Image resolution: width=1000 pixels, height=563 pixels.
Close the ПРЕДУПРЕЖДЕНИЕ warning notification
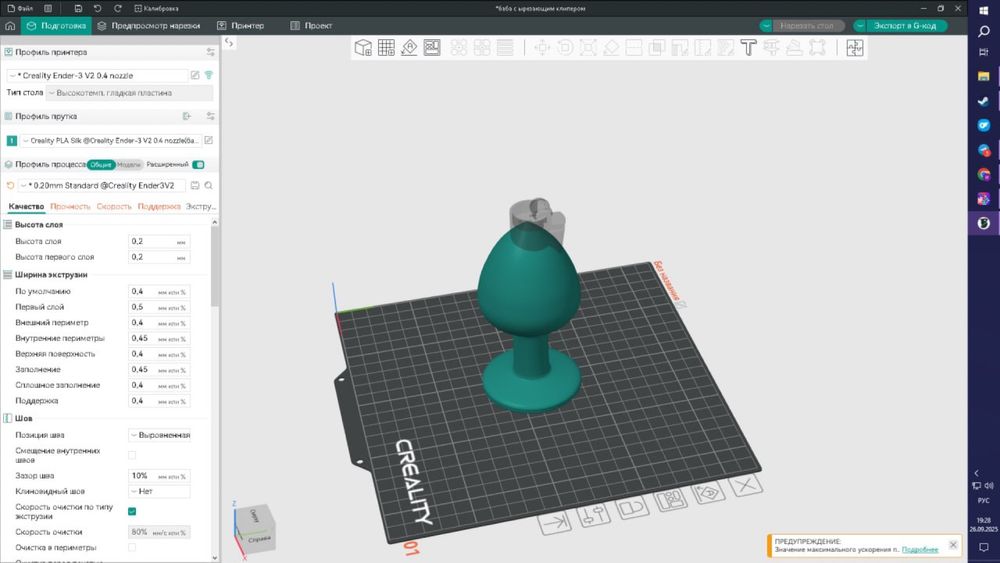[953, 545]
